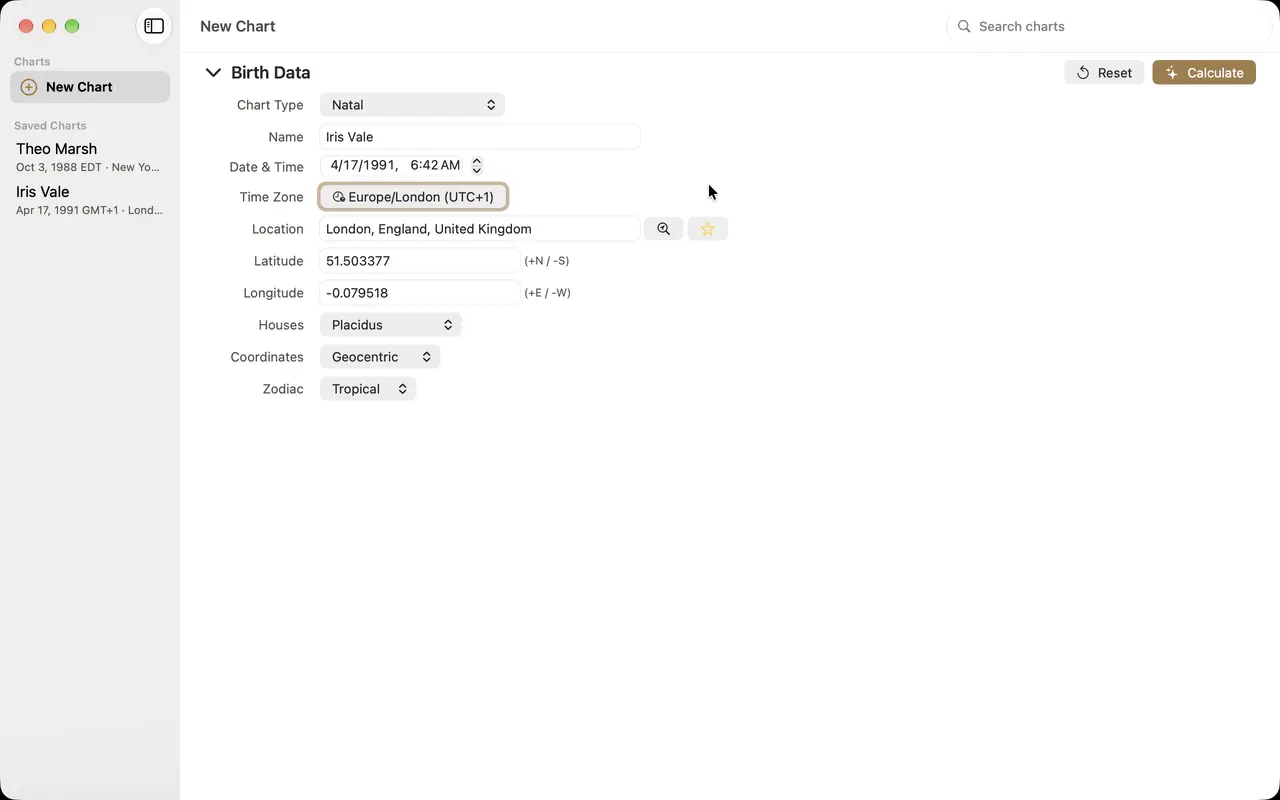1280x800 pixels.
Task: Open saved chart Theo Marsh
Action: (90, 157)
